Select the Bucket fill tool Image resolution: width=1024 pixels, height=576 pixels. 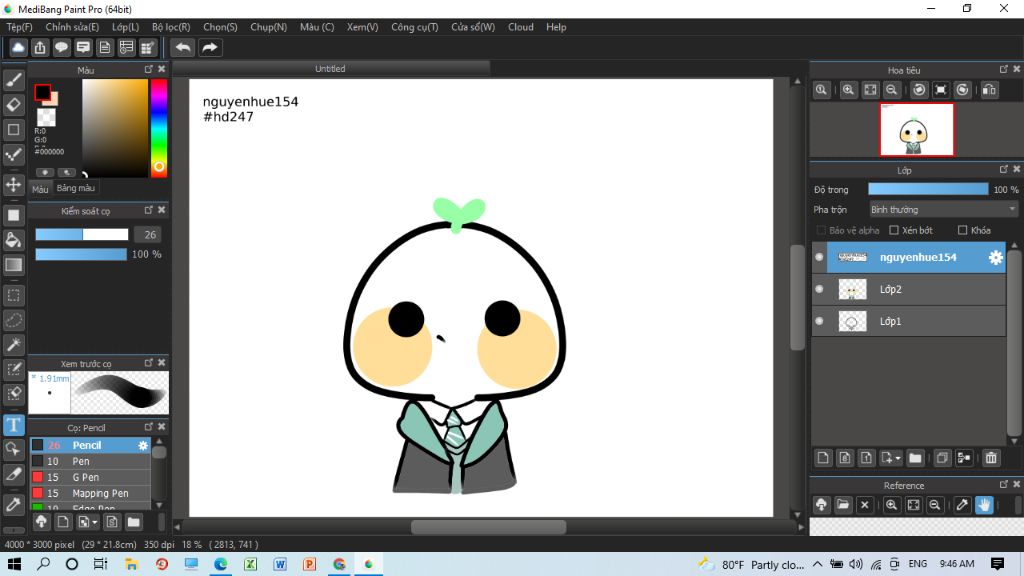[14, 240]
